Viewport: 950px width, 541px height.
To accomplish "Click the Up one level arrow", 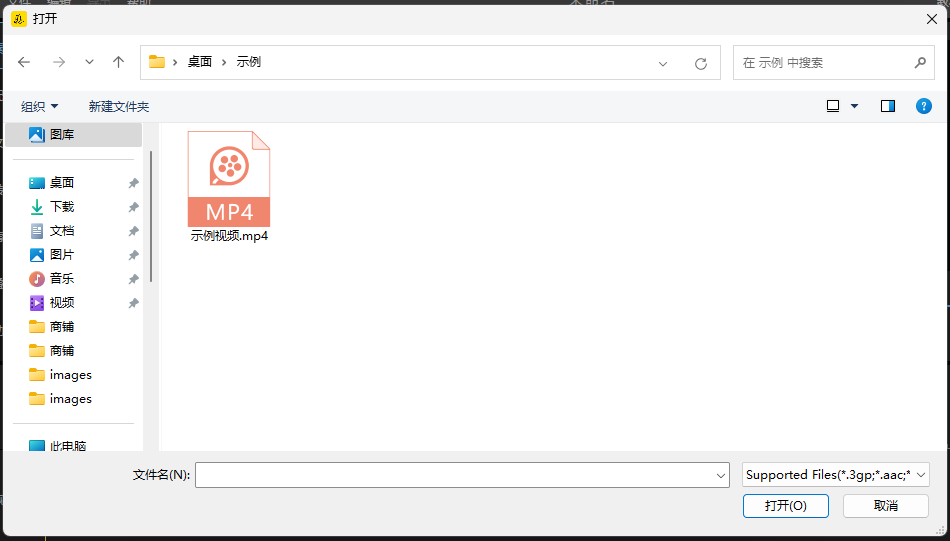I will coord(118,62).
